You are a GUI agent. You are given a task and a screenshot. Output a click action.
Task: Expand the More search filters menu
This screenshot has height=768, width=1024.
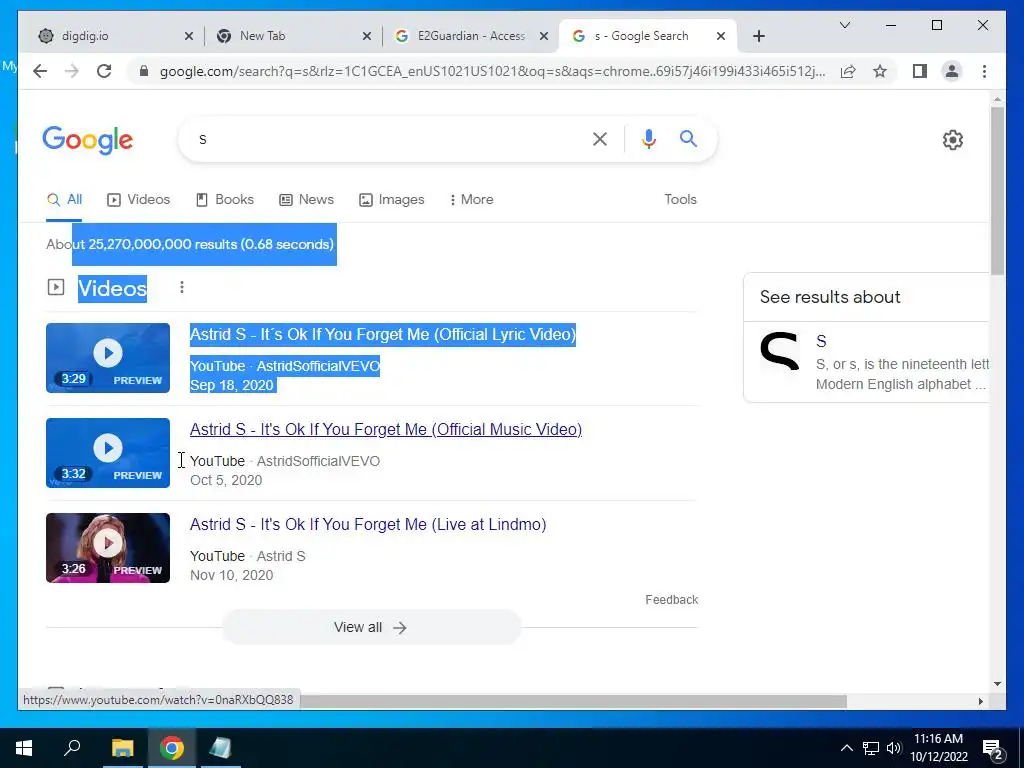[x=472, y=200]
